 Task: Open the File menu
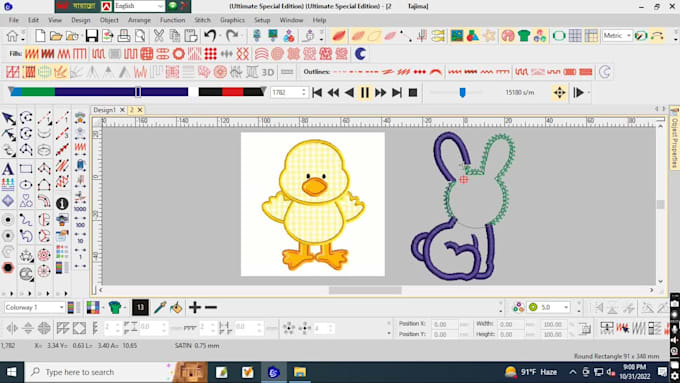pyautogui.click(x=14, y=20)
